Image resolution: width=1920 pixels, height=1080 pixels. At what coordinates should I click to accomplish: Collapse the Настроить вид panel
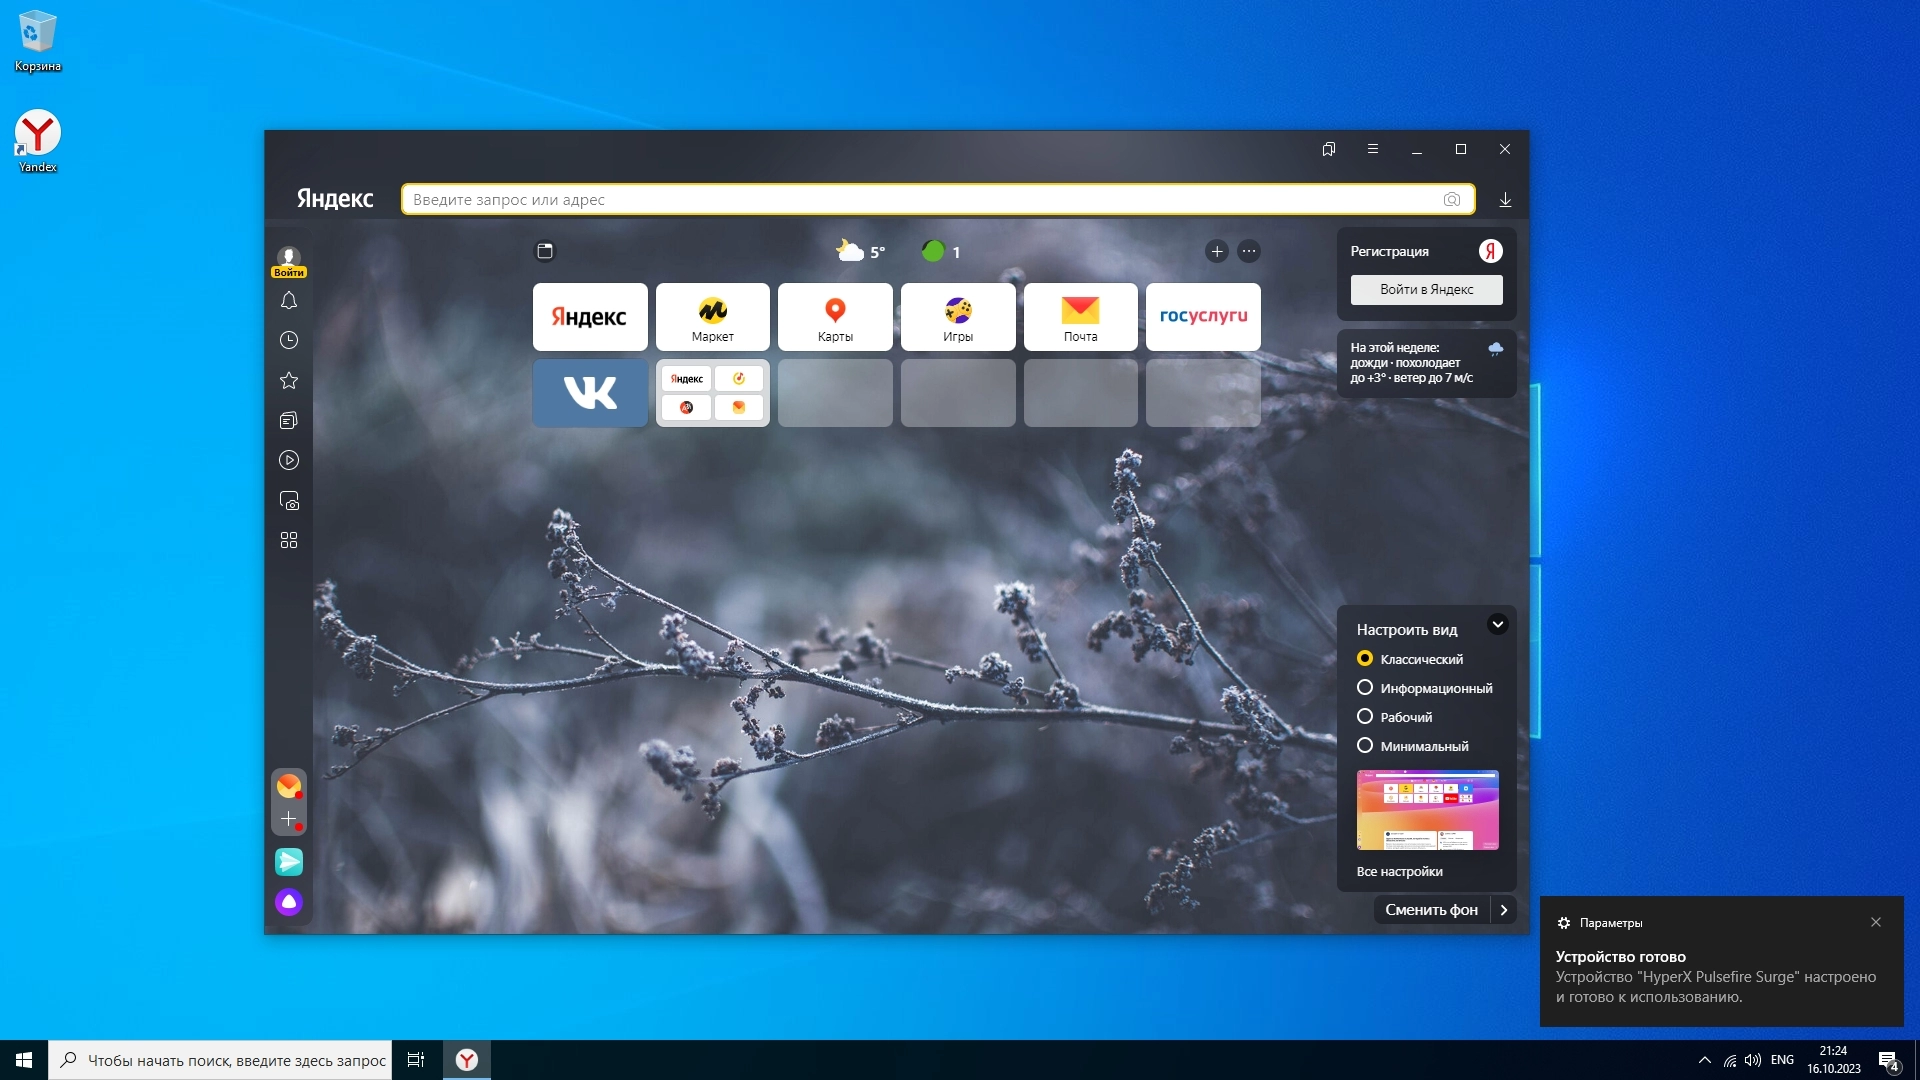[1497, 625]
